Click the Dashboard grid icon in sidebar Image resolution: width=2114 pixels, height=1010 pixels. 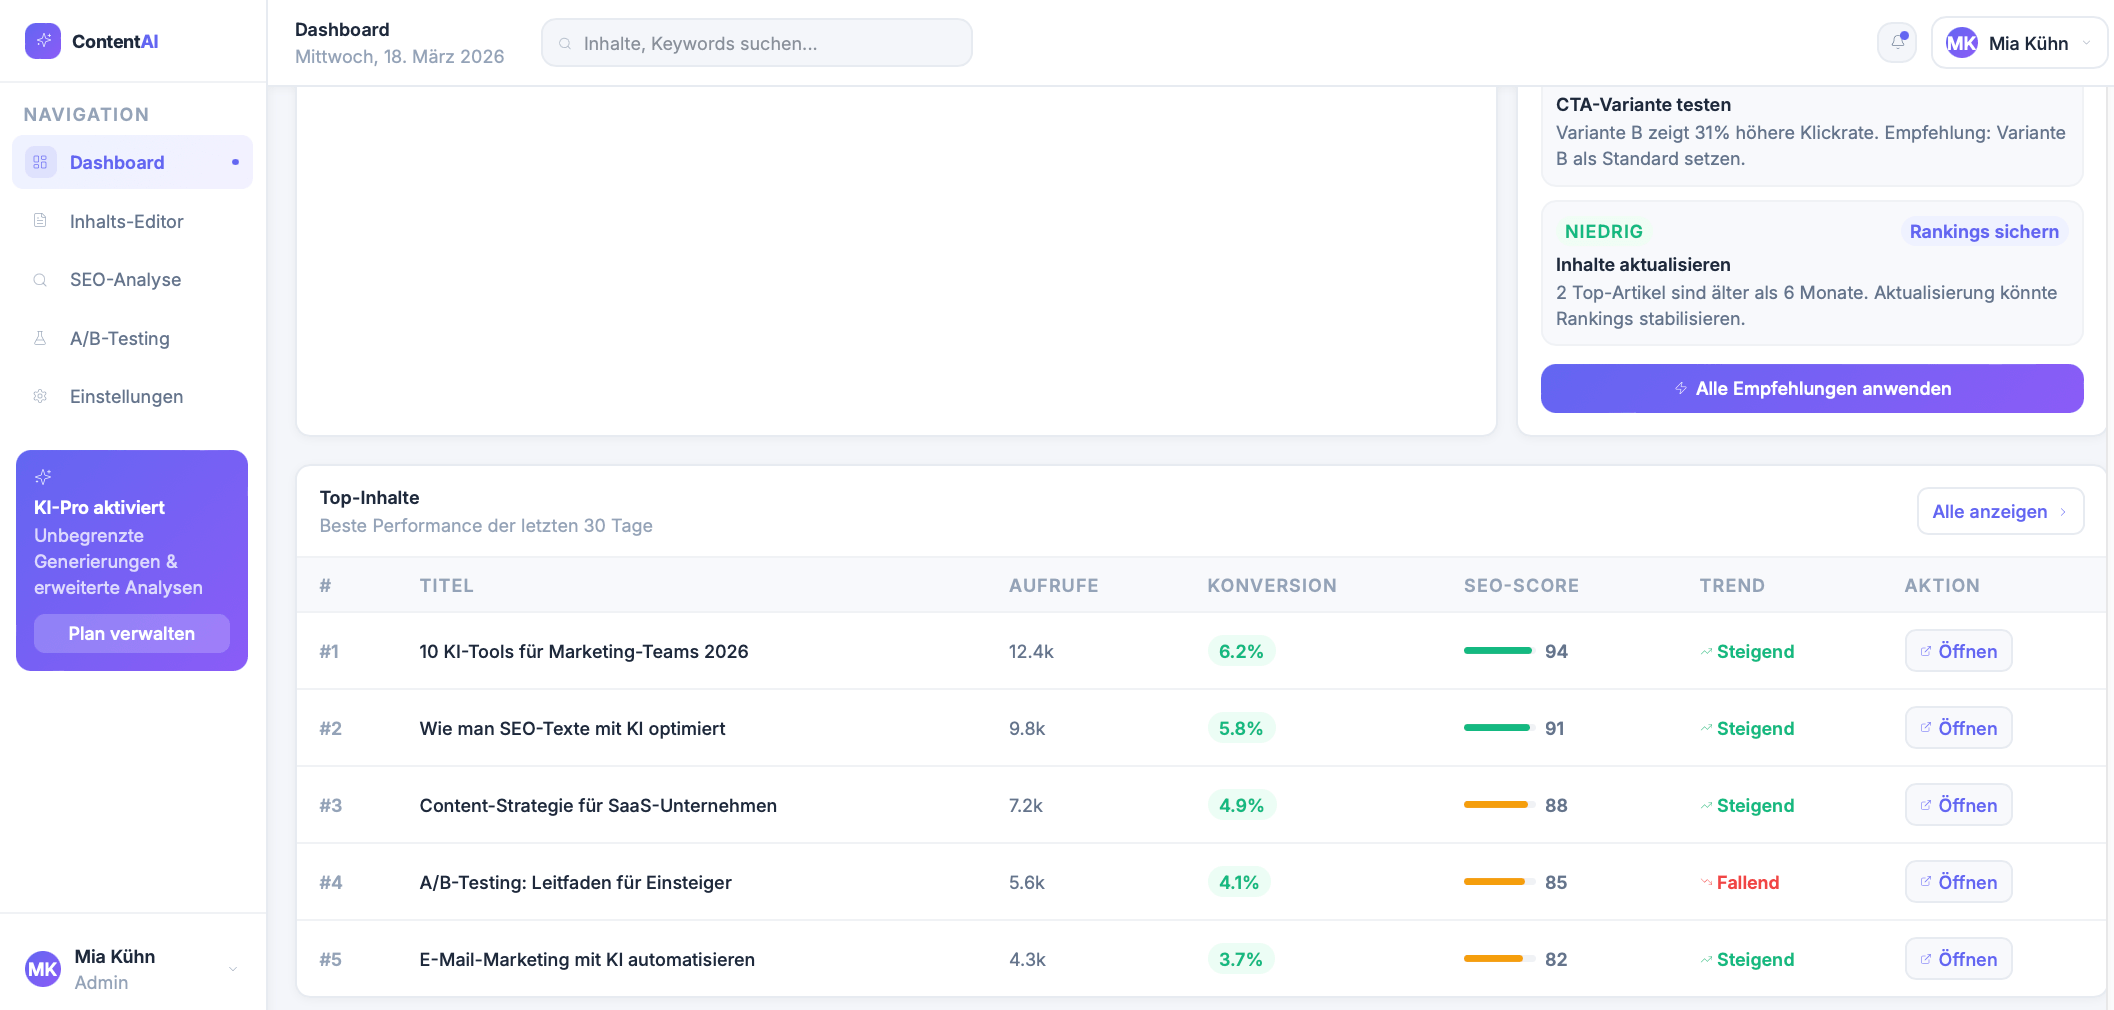40,162
